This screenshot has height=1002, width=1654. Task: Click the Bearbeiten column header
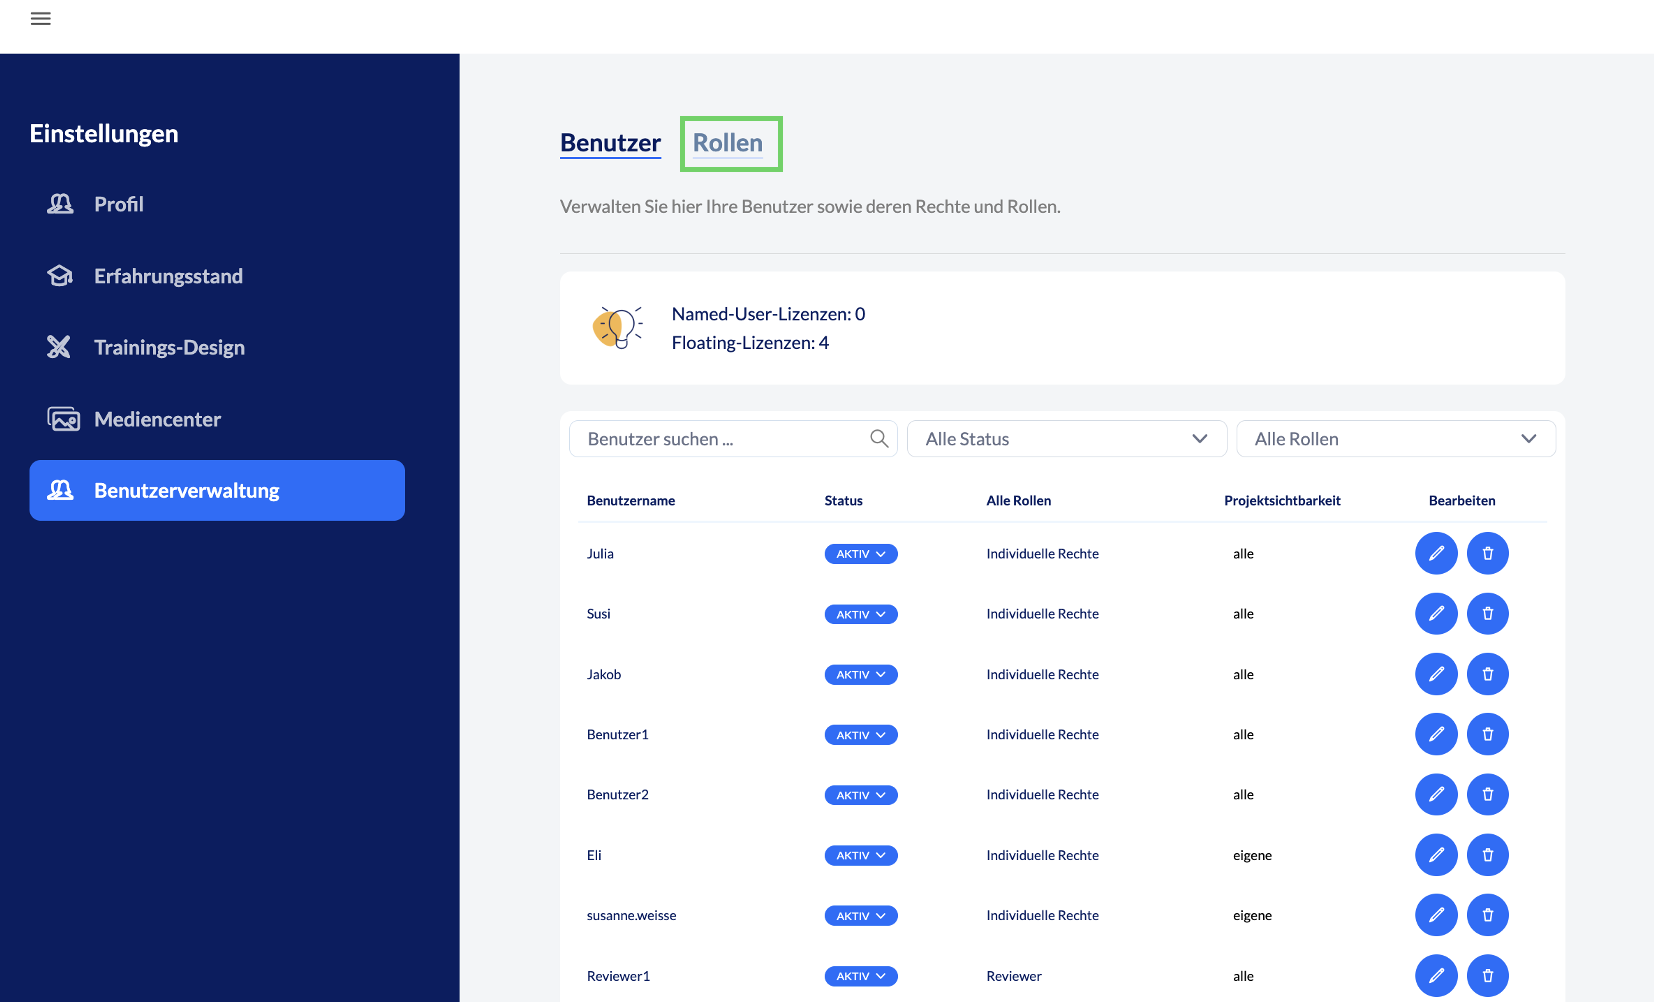click(1462, 501)
